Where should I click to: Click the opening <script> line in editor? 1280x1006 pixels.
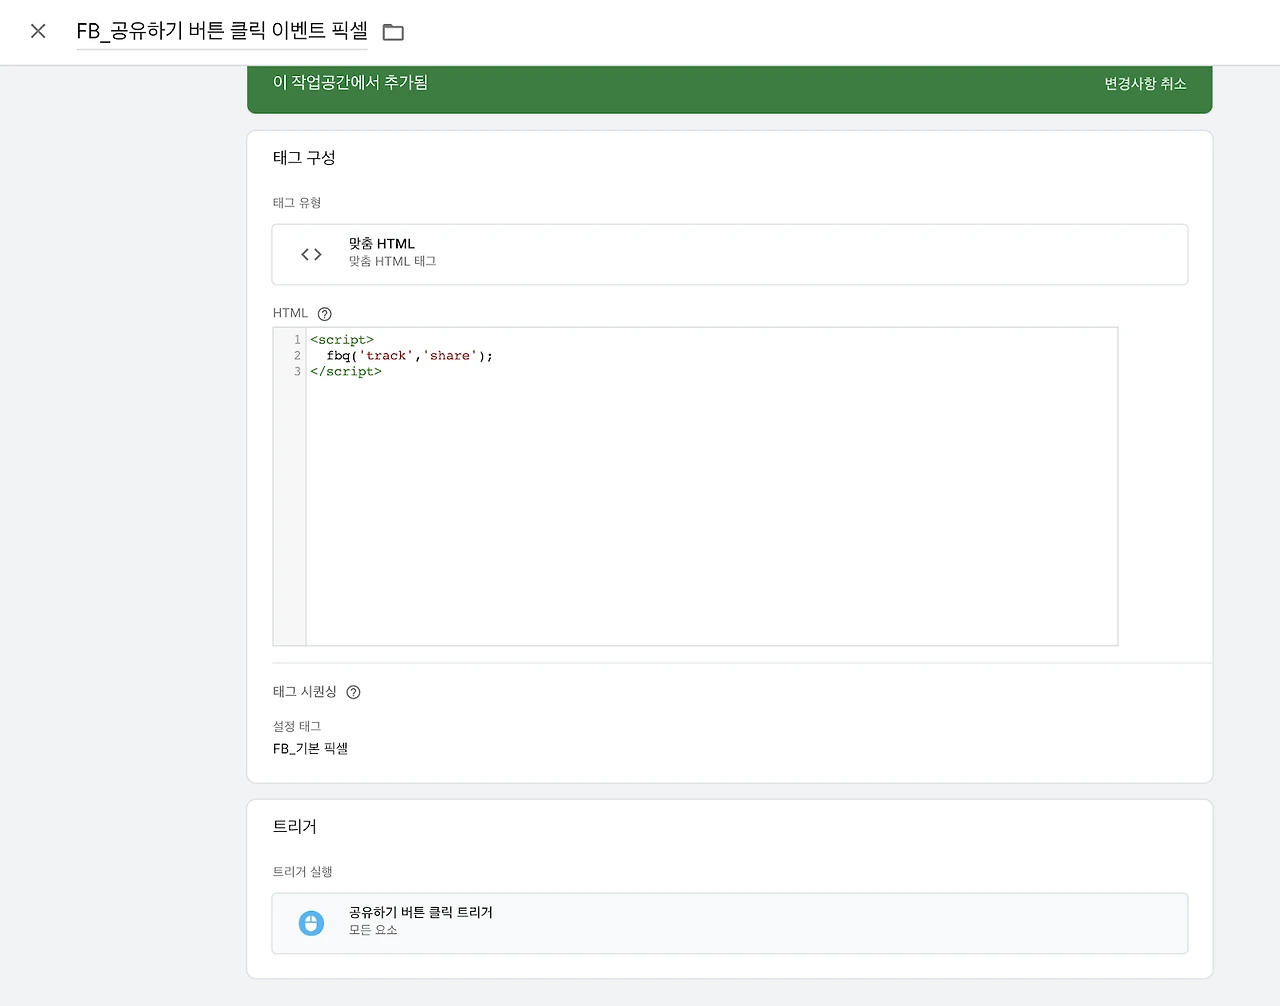(342, 340)
